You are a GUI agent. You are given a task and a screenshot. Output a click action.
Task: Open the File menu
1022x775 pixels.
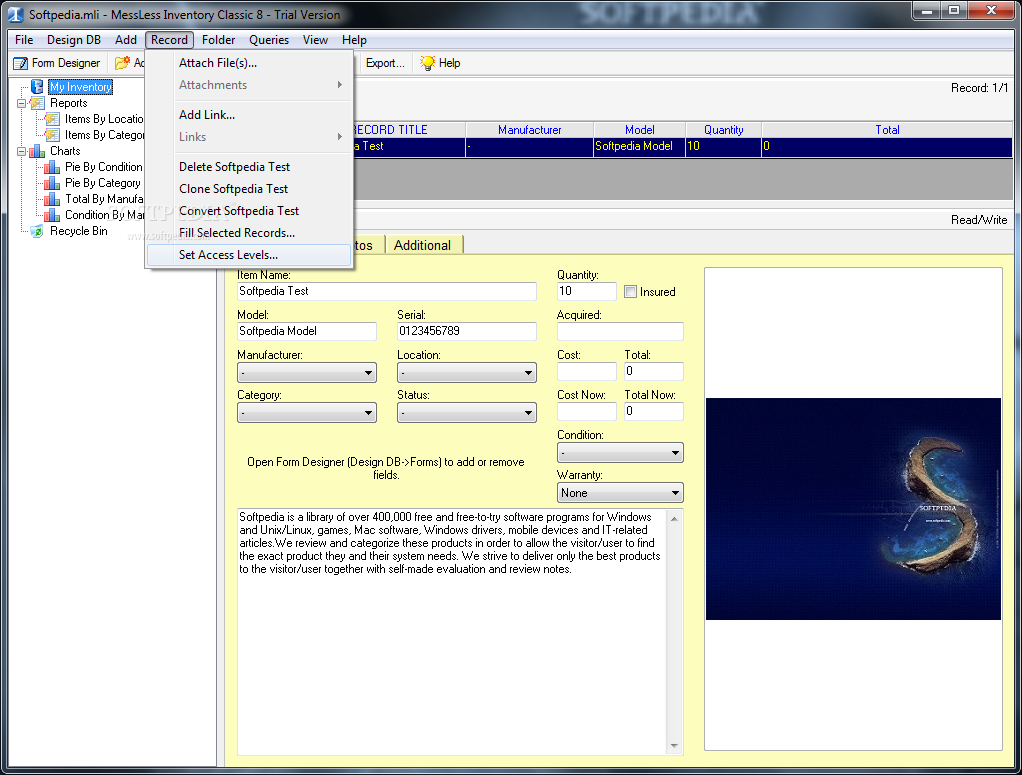[24, 40]
